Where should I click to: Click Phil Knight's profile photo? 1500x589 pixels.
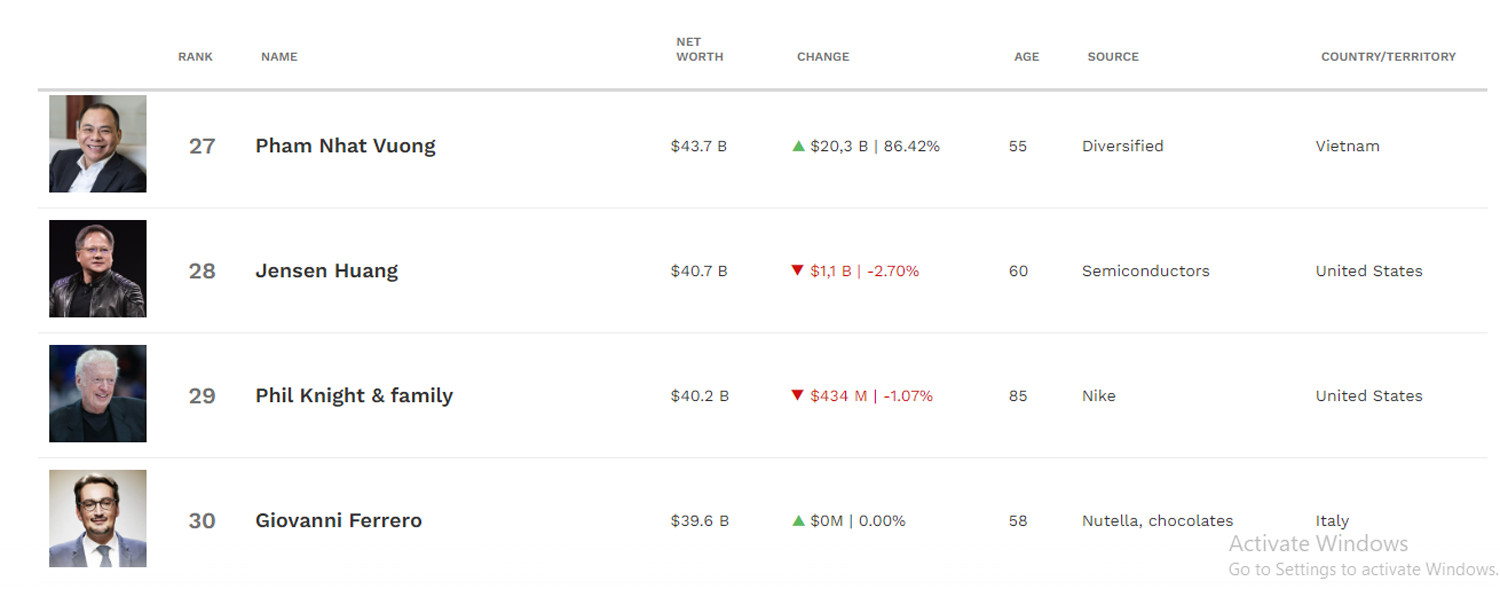98,394
